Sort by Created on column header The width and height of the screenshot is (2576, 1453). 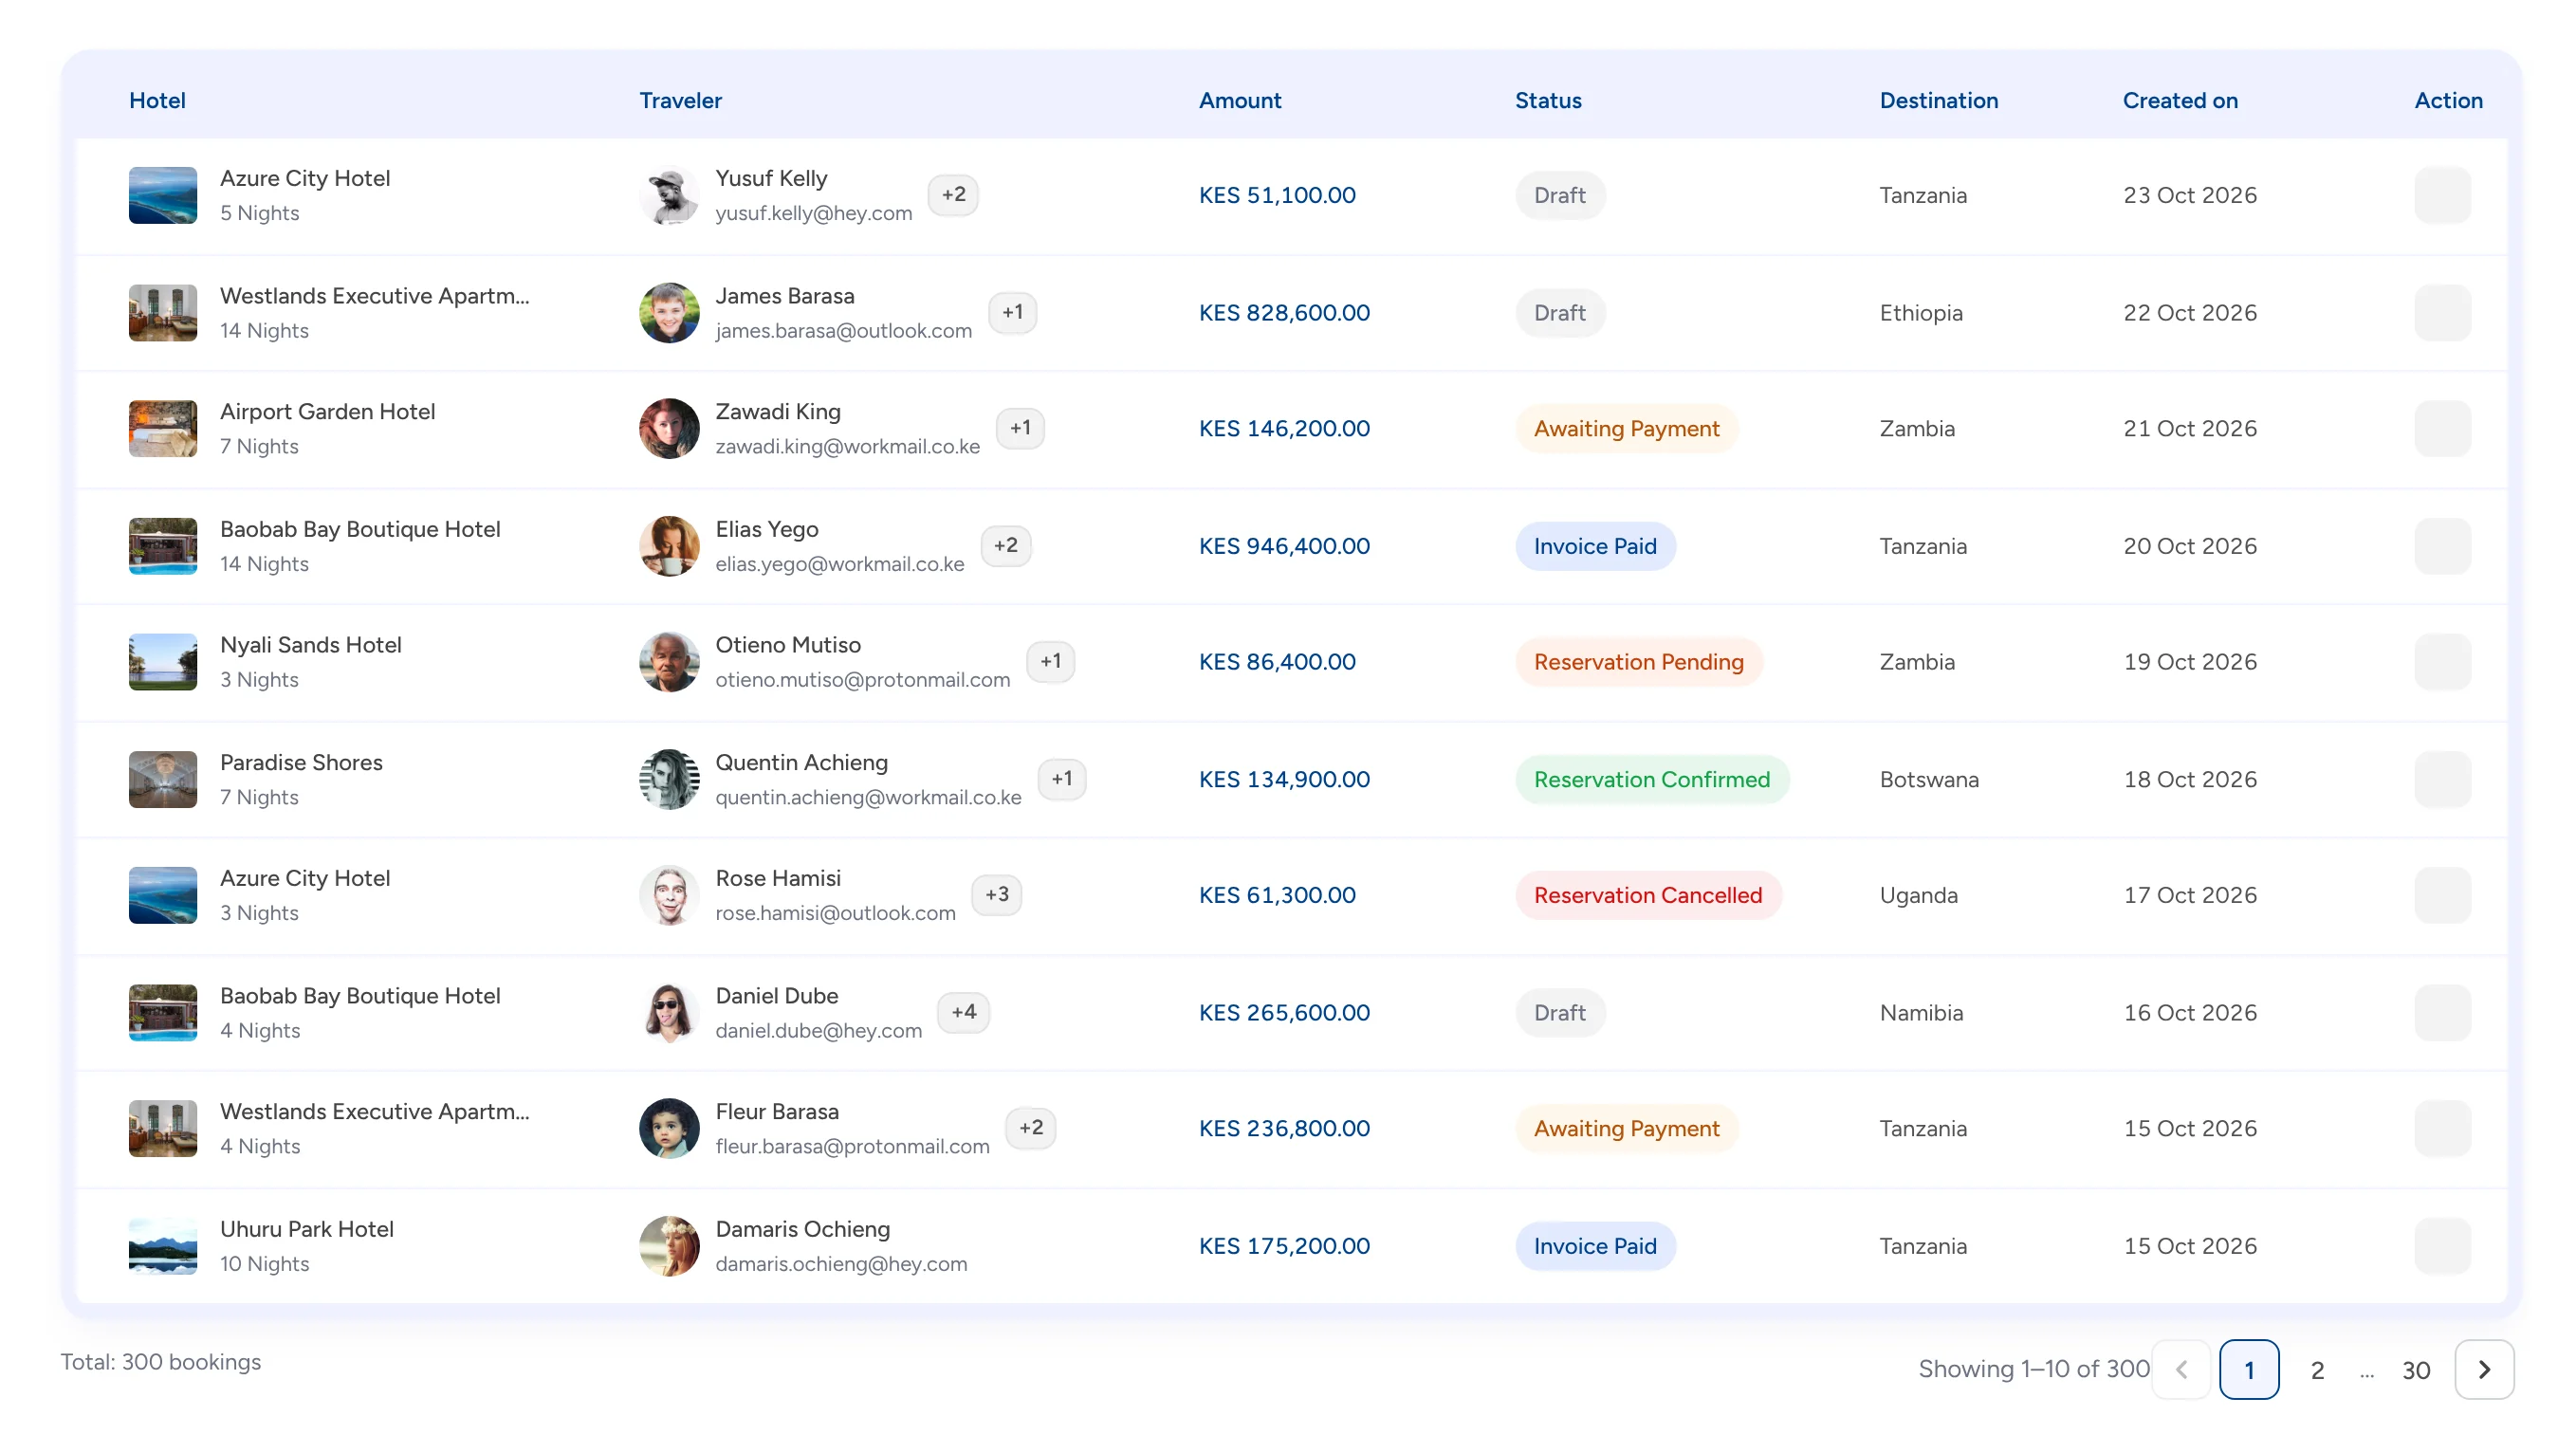tap(2180, 100)
